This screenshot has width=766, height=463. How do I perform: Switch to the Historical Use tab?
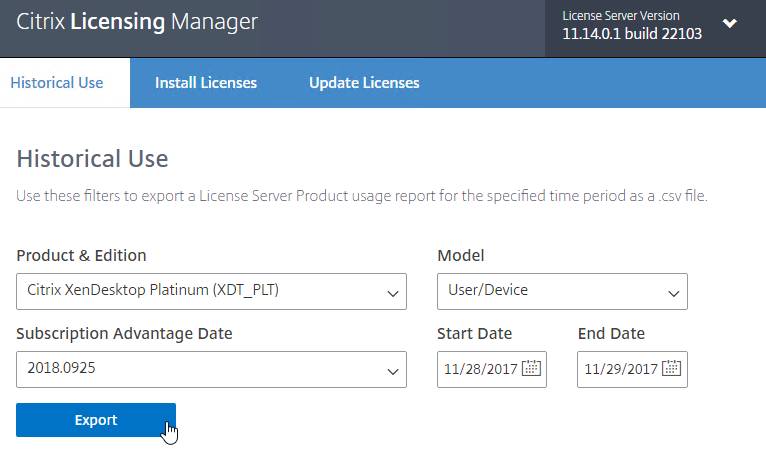coord(57,83)
